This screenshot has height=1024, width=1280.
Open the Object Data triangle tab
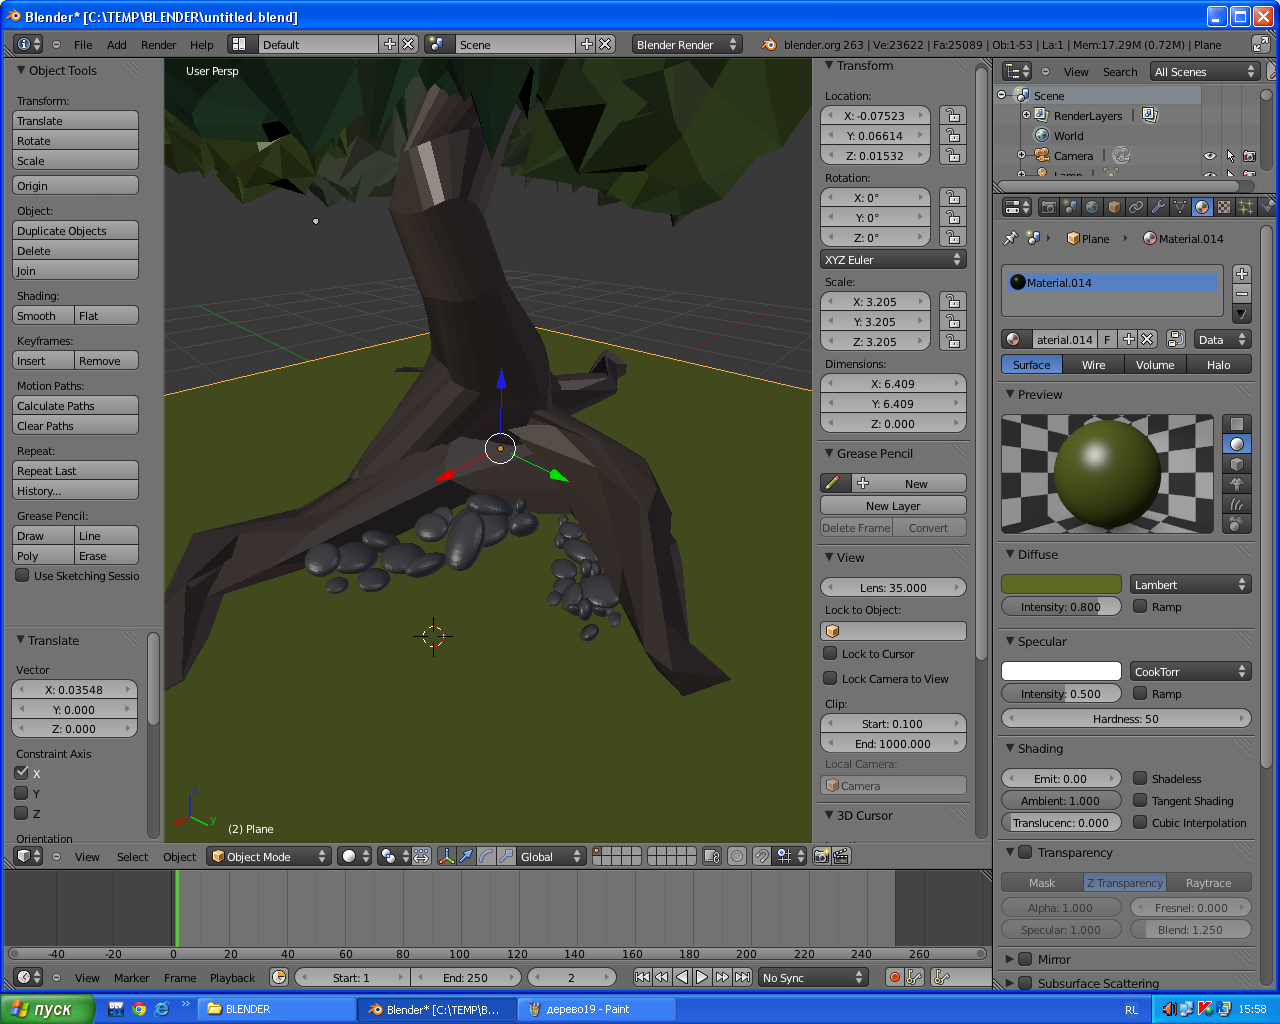1180,207
